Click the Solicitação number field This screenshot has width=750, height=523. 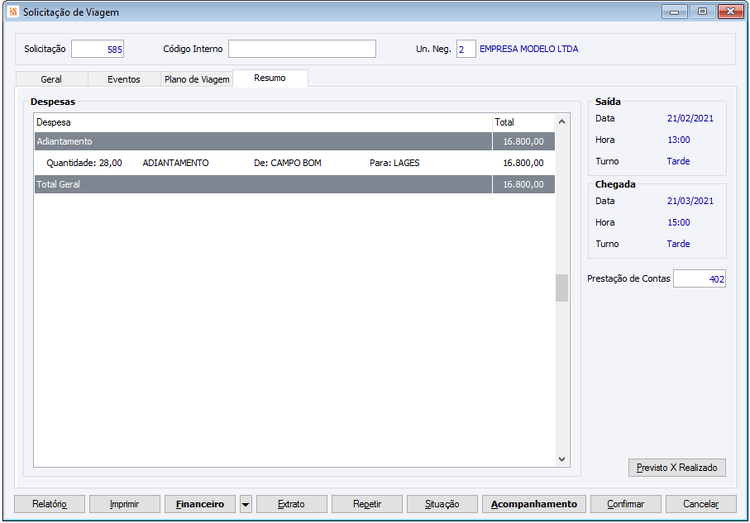pyautogui.click(x=98, y=49)
